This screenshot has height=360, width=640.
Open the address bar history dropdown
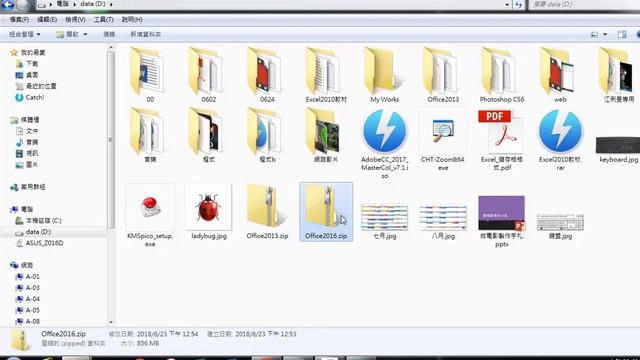coord(507,4)
